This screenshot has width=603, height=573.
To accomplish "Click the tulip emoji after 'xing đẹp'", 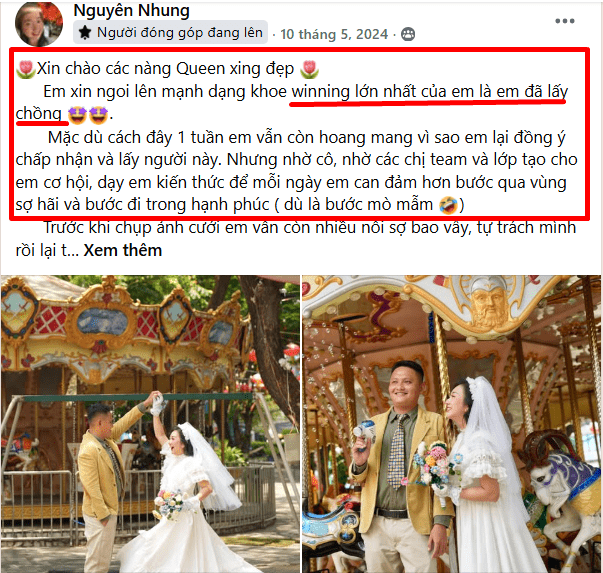I will click(309, 69).
